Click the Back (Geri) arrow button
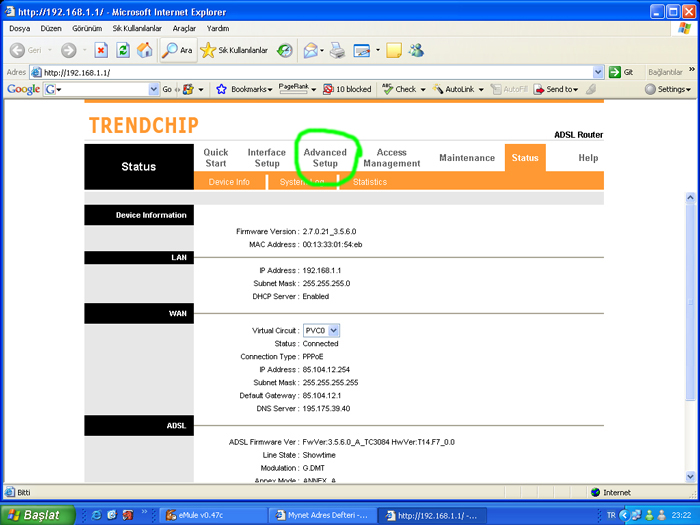700x525 pixels. click(25, 50)
